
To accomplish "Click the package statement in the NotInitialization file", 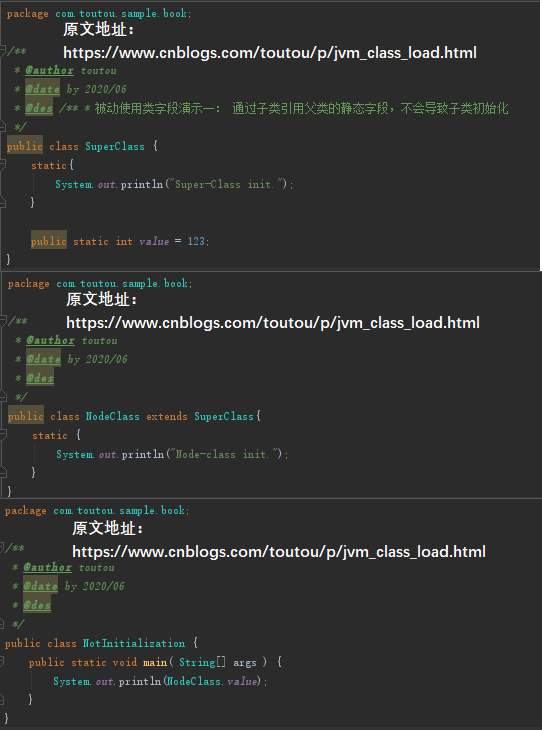I will pos(97,510).
